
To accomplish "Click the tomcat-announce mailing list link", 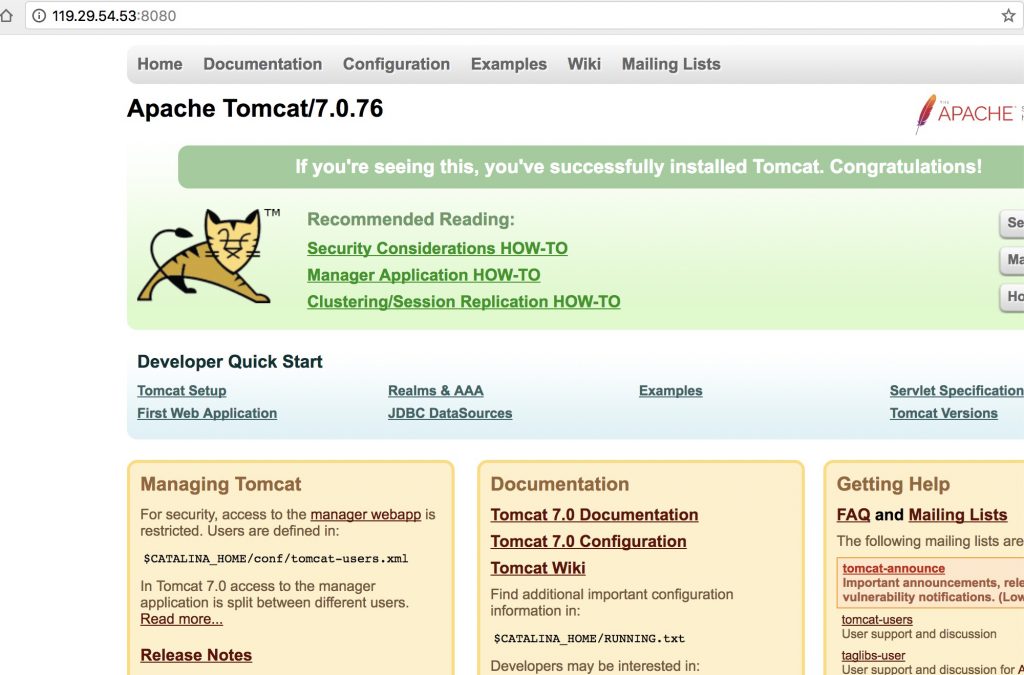I will pos(893,568).
